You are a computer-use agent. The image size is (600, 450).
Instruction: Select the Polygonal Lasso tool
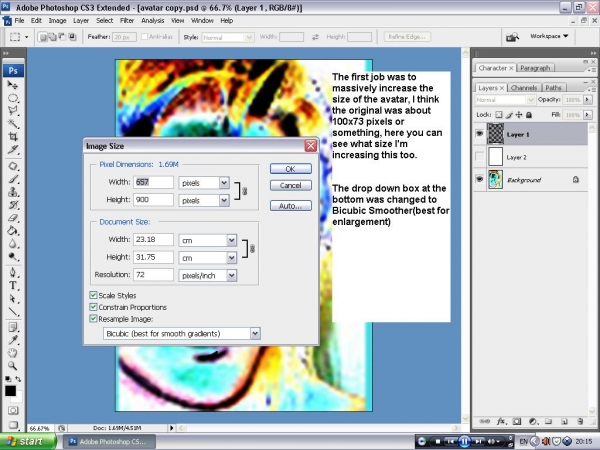[x=13, y=111]
